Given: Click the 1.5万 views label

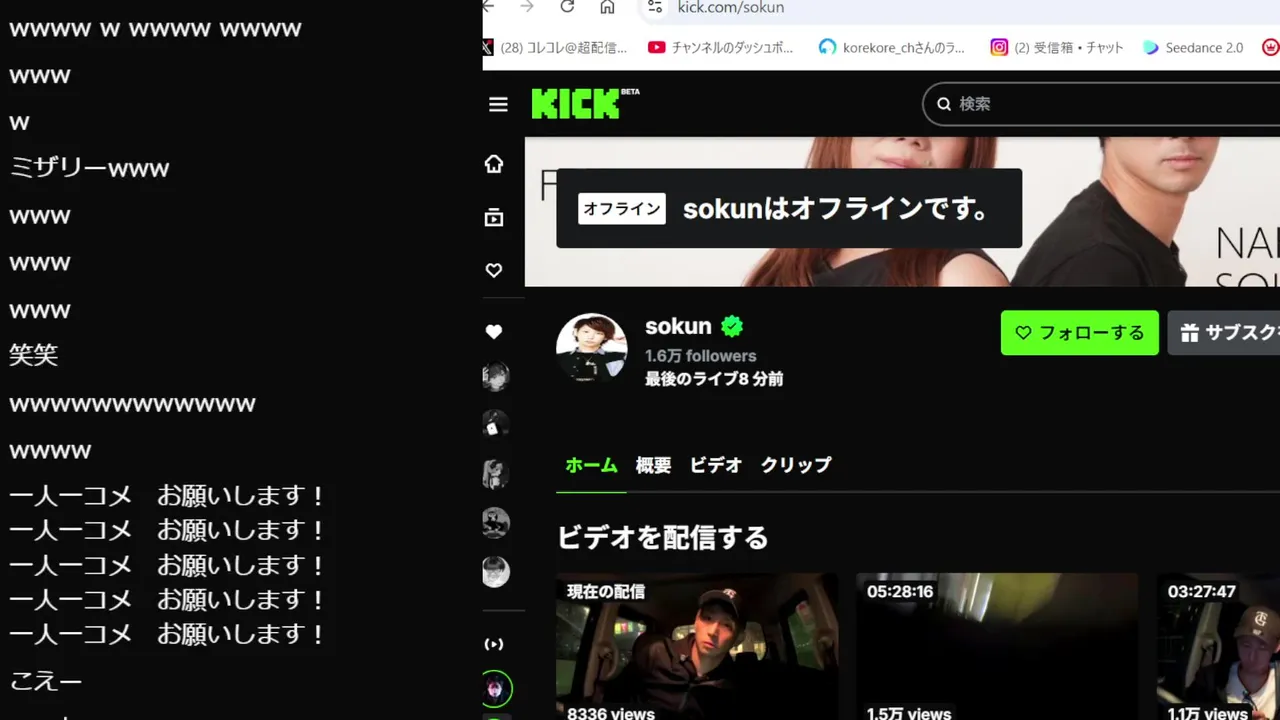Looking at the screenshot, I should (908, 713).
